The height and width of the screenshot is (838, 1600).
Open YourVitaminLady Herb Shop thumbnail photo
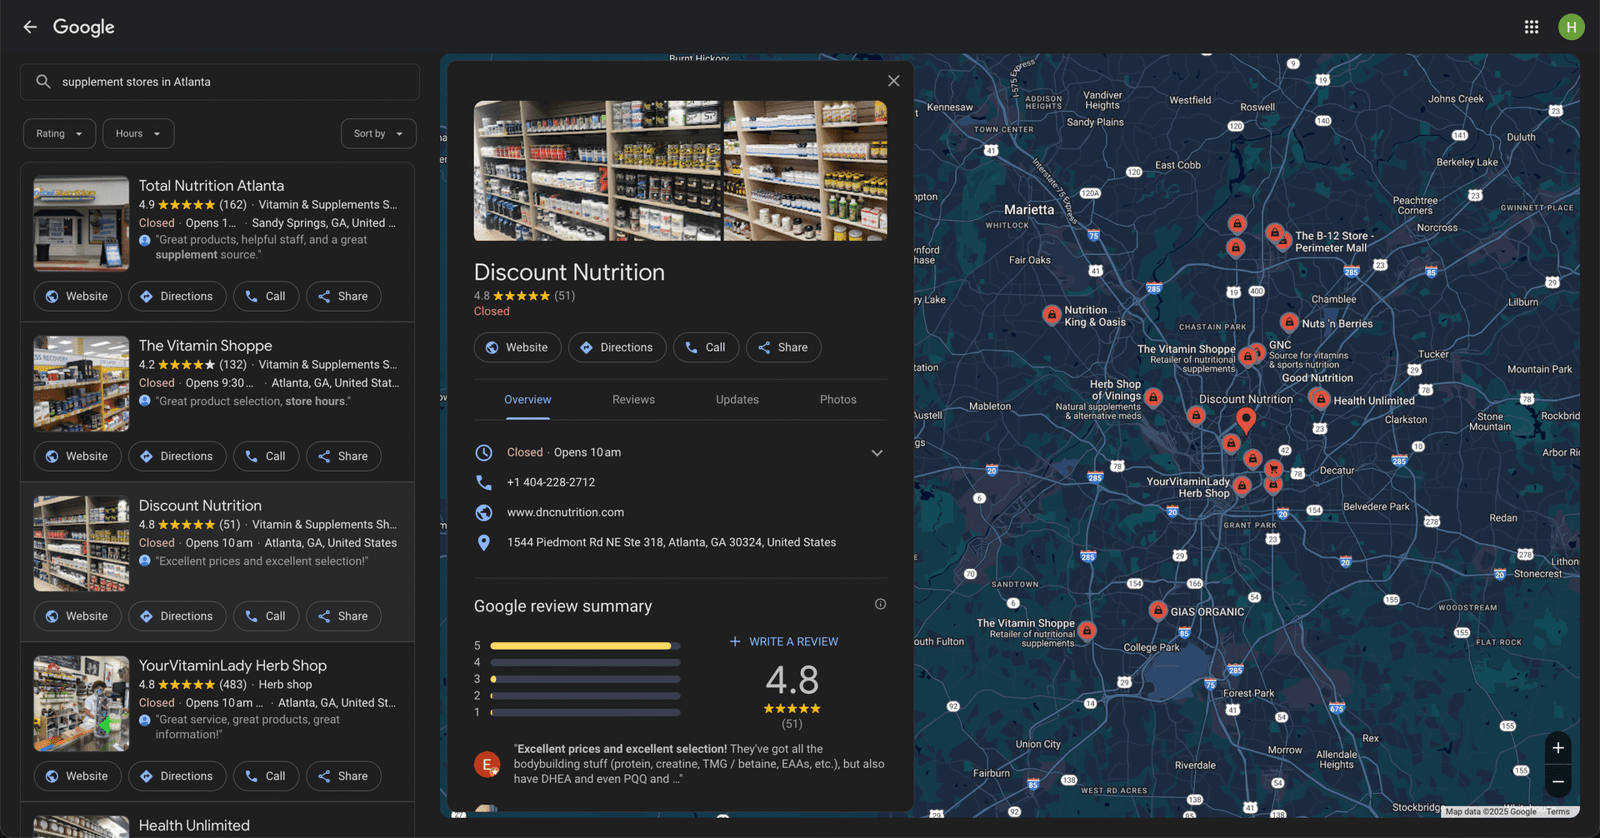coord(81,704)
